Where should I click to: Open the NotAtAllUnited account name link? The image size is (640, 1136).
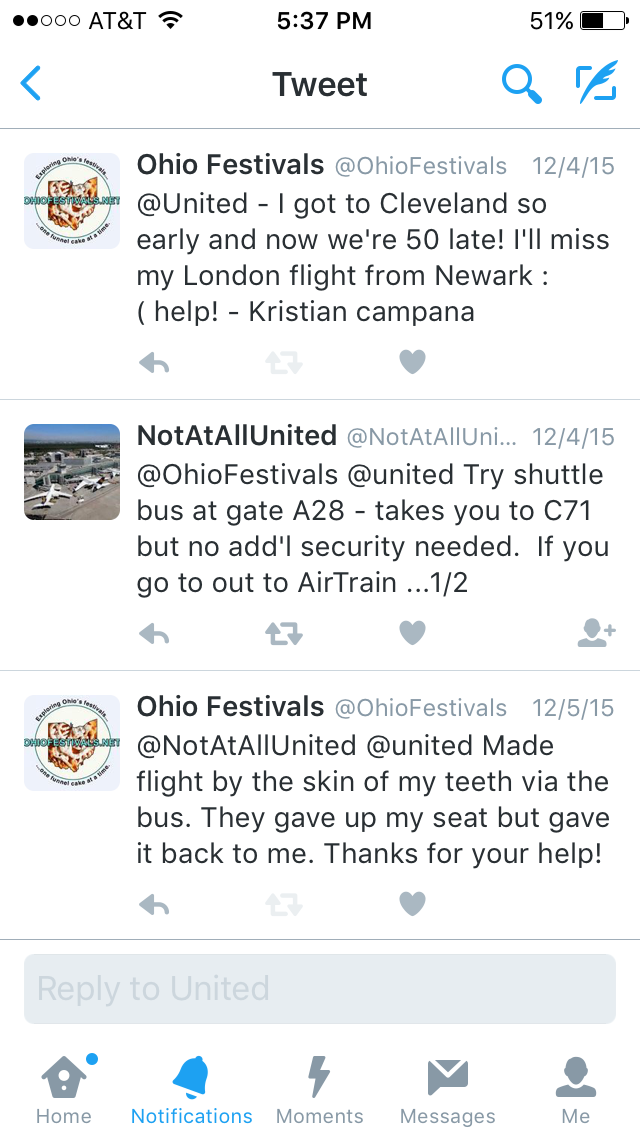click(x=236, y=436)
